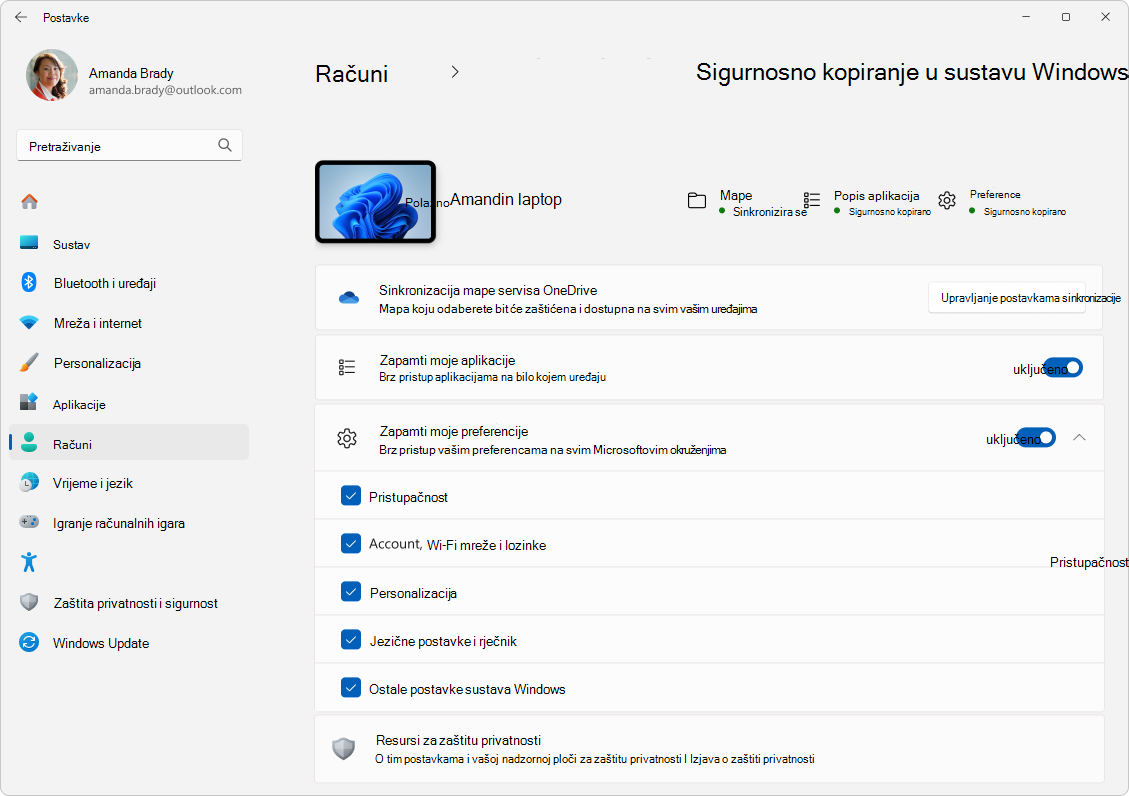Click the Računi breadcrumb heading
Screen dimensions: 1129x796
pos(351,73)
